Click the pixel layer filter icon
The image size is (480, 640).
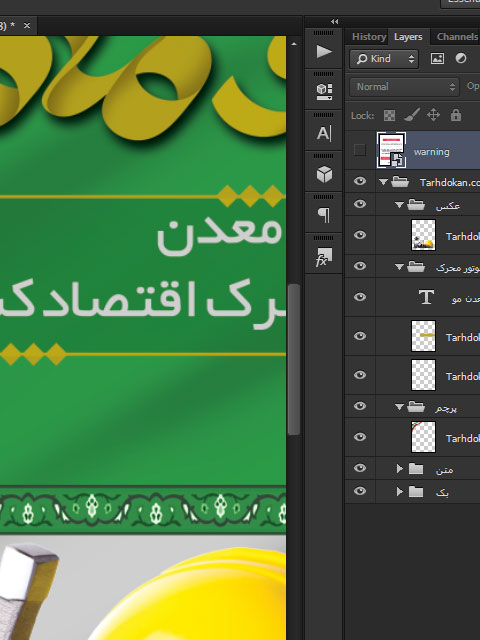click(437, 59)
